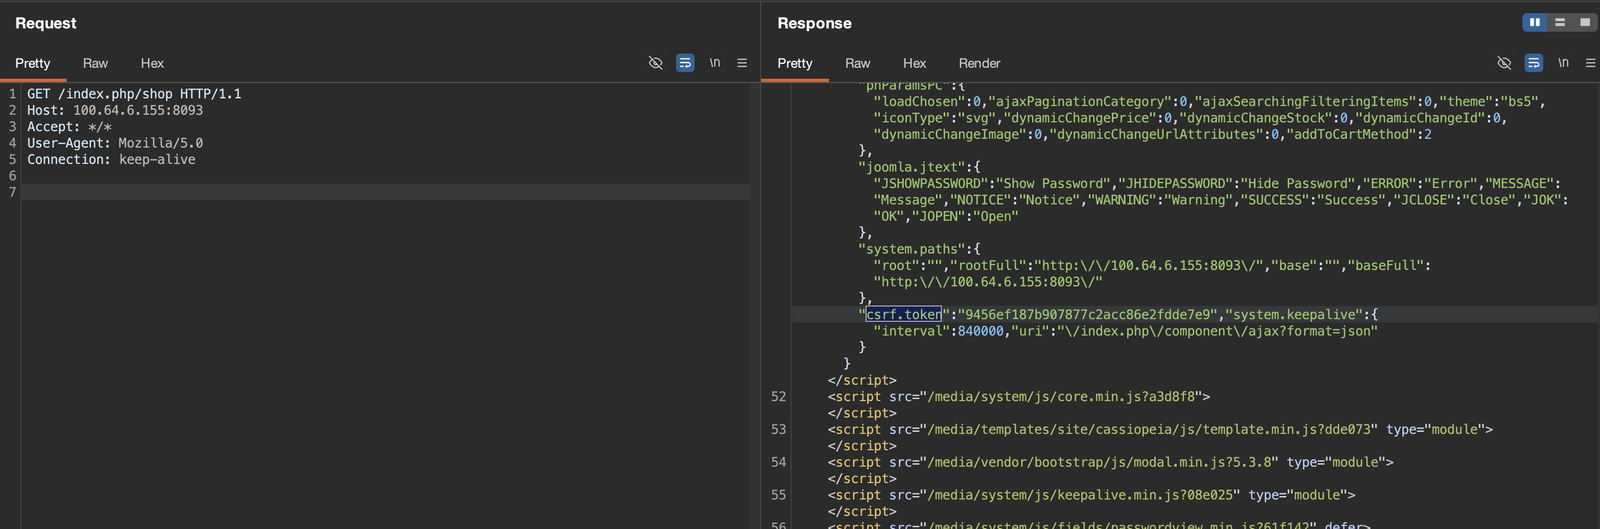Switch to the Request Pretty tab
The image size is (1600, 529).
[33, 63]
